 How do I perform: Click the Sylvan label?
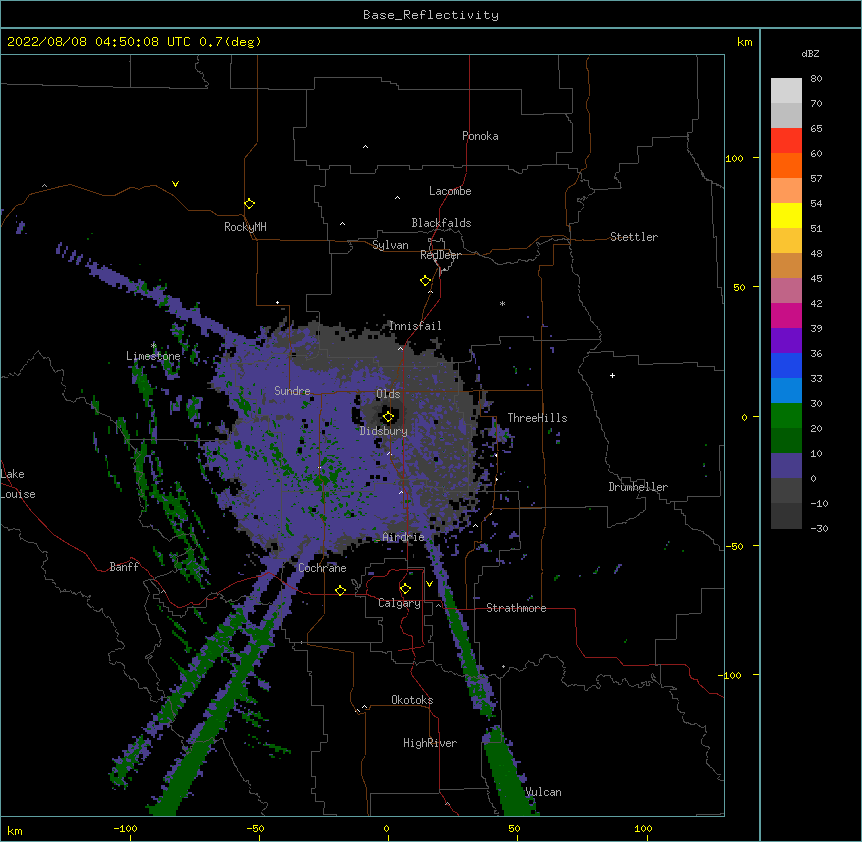click(390, 245)
